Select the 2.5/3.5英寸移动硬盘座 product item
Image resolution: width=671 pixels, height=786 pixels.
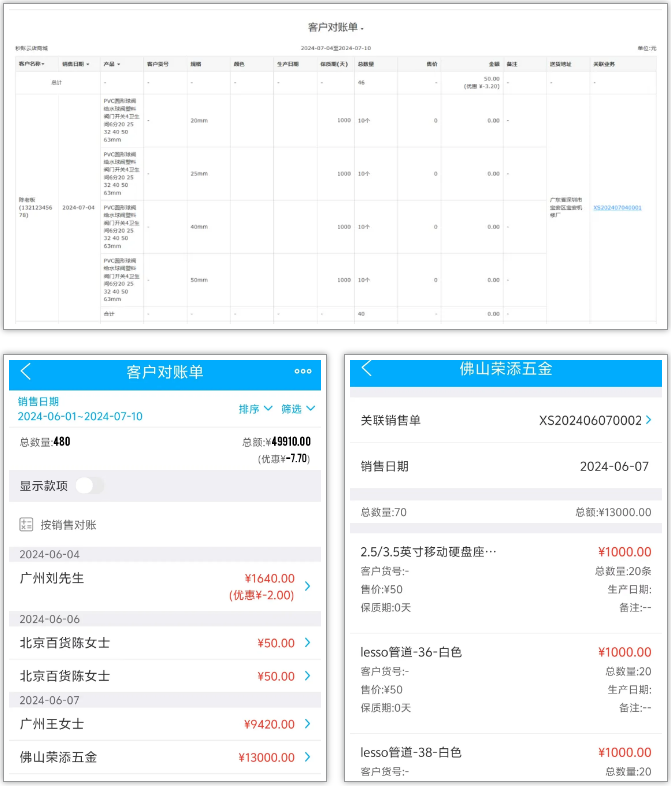pyautogui.click(x=506, y=579)
